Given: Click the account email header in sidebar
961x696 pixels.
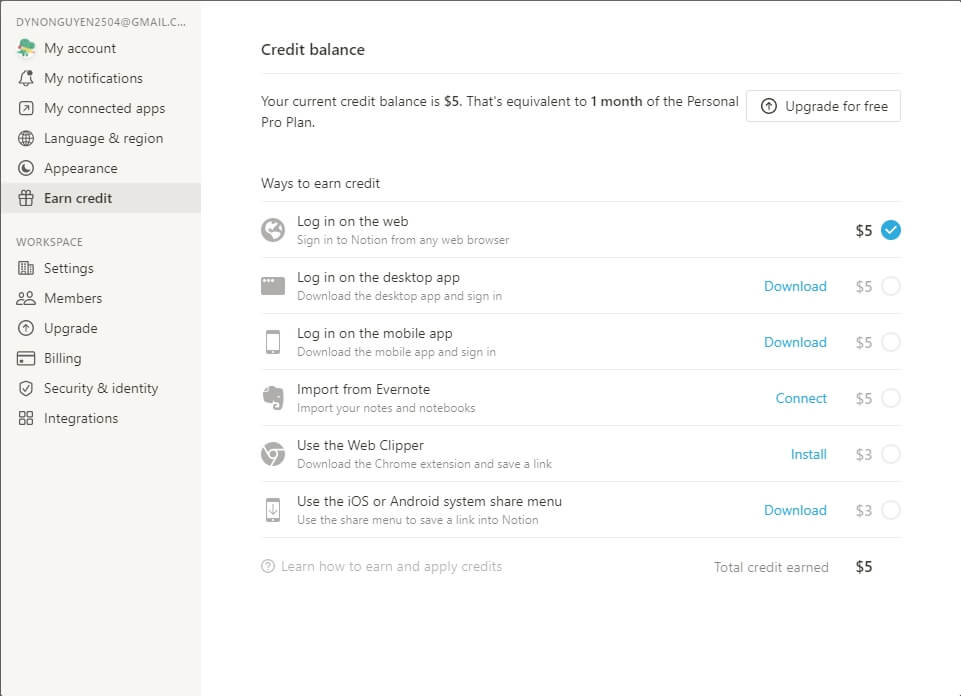Looking at the screenshot, I should (101, 22).
